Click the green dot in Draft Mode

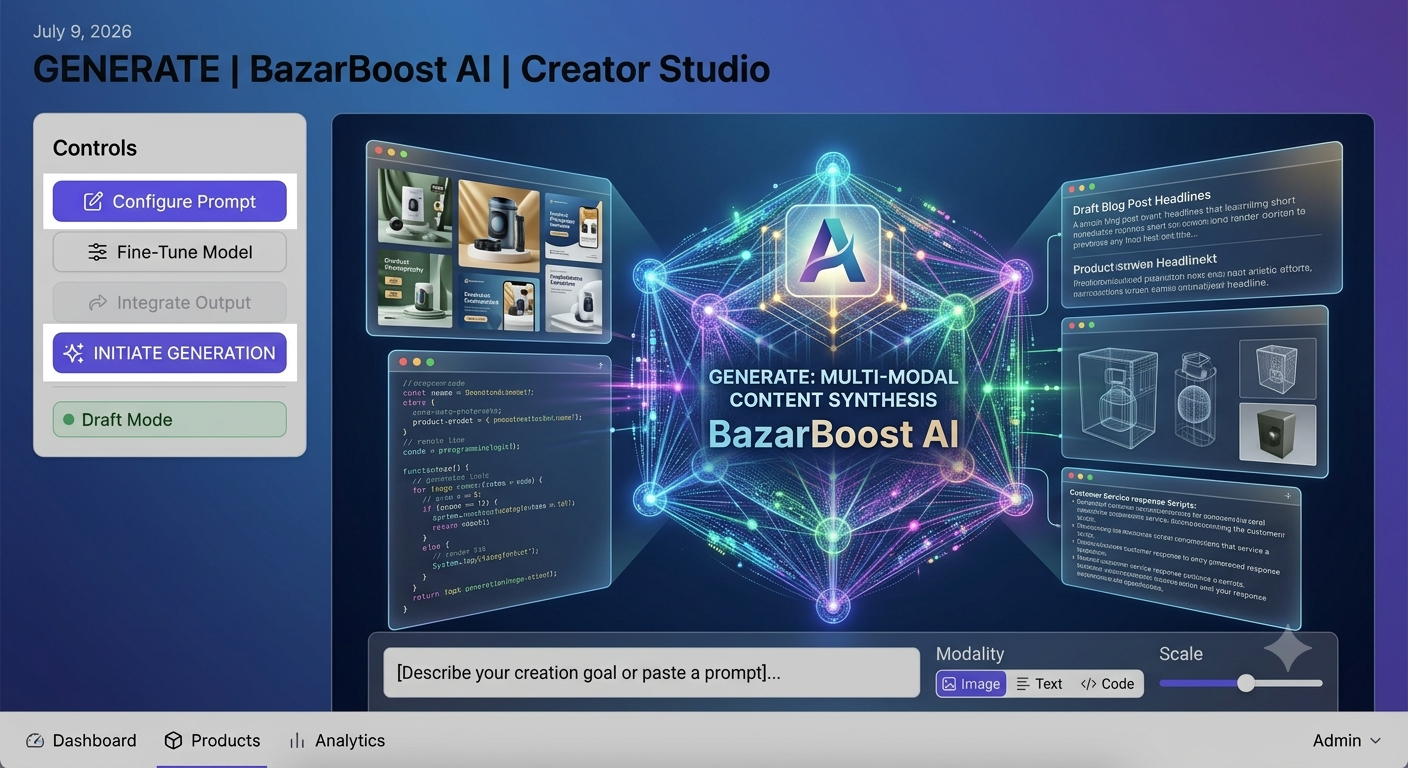point(69,420)
